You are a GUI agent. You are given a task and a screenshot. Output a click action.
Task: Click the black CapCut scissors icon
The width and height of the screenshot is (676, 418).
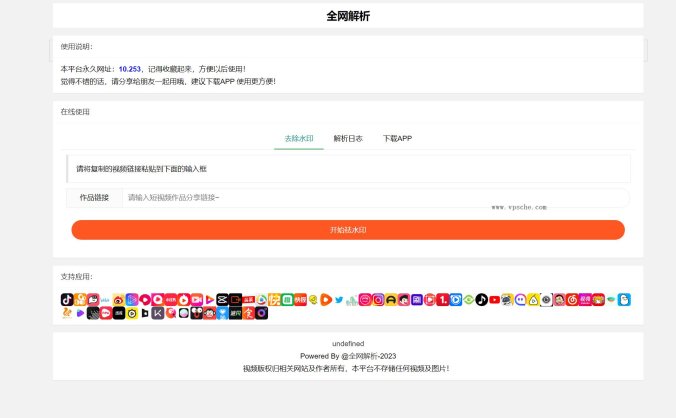222,299
